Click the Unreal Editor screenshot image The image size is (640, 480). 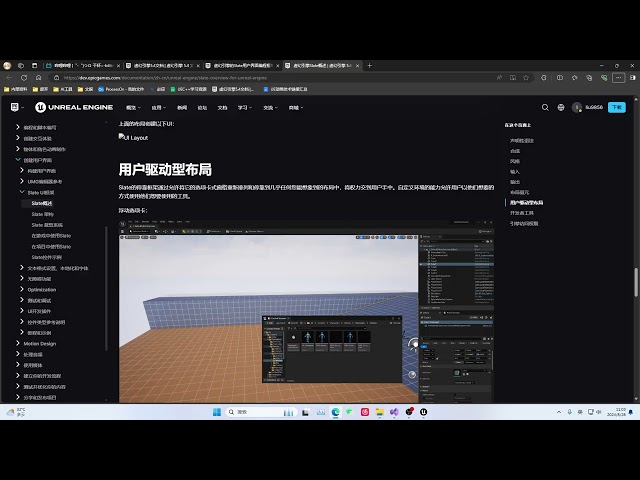[x=306, y=311]
